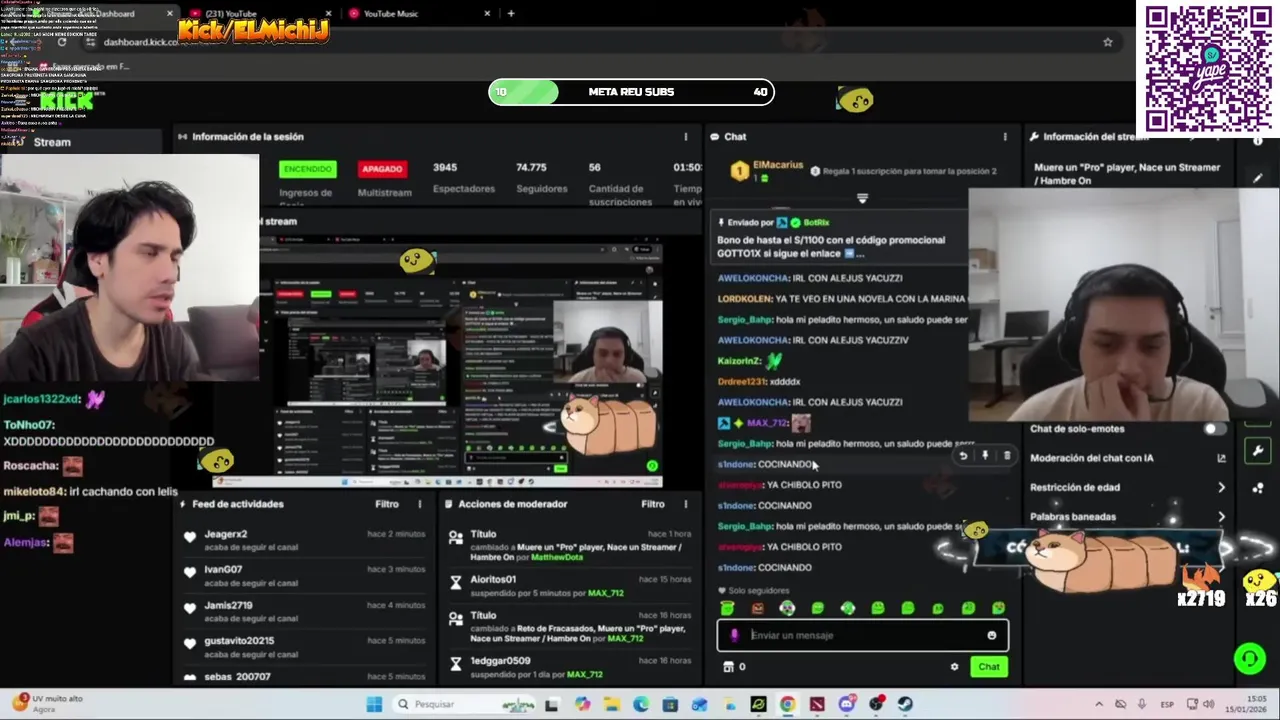
Task: Click the external link icon beside Moderación del chat con IA
Action: click(1221, 458)
